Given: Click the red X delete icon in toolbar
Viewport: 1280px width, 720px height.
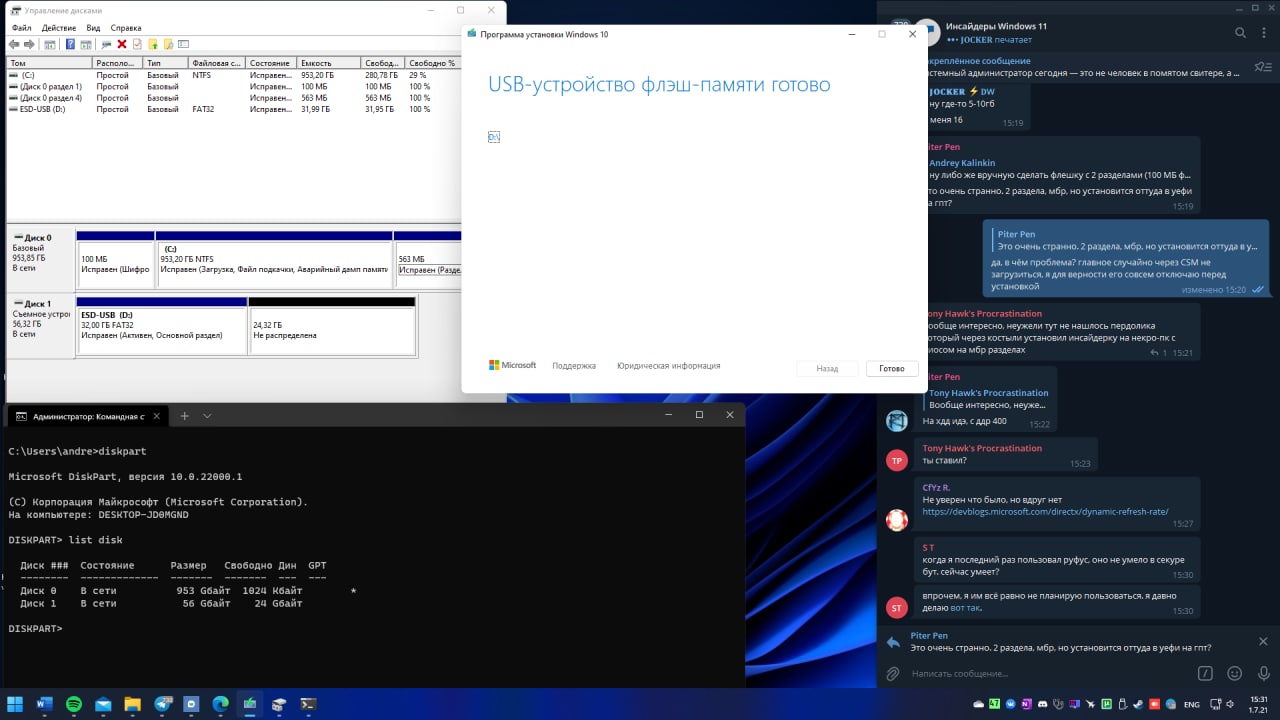Looking at the screenshot, I should point(122,44).
